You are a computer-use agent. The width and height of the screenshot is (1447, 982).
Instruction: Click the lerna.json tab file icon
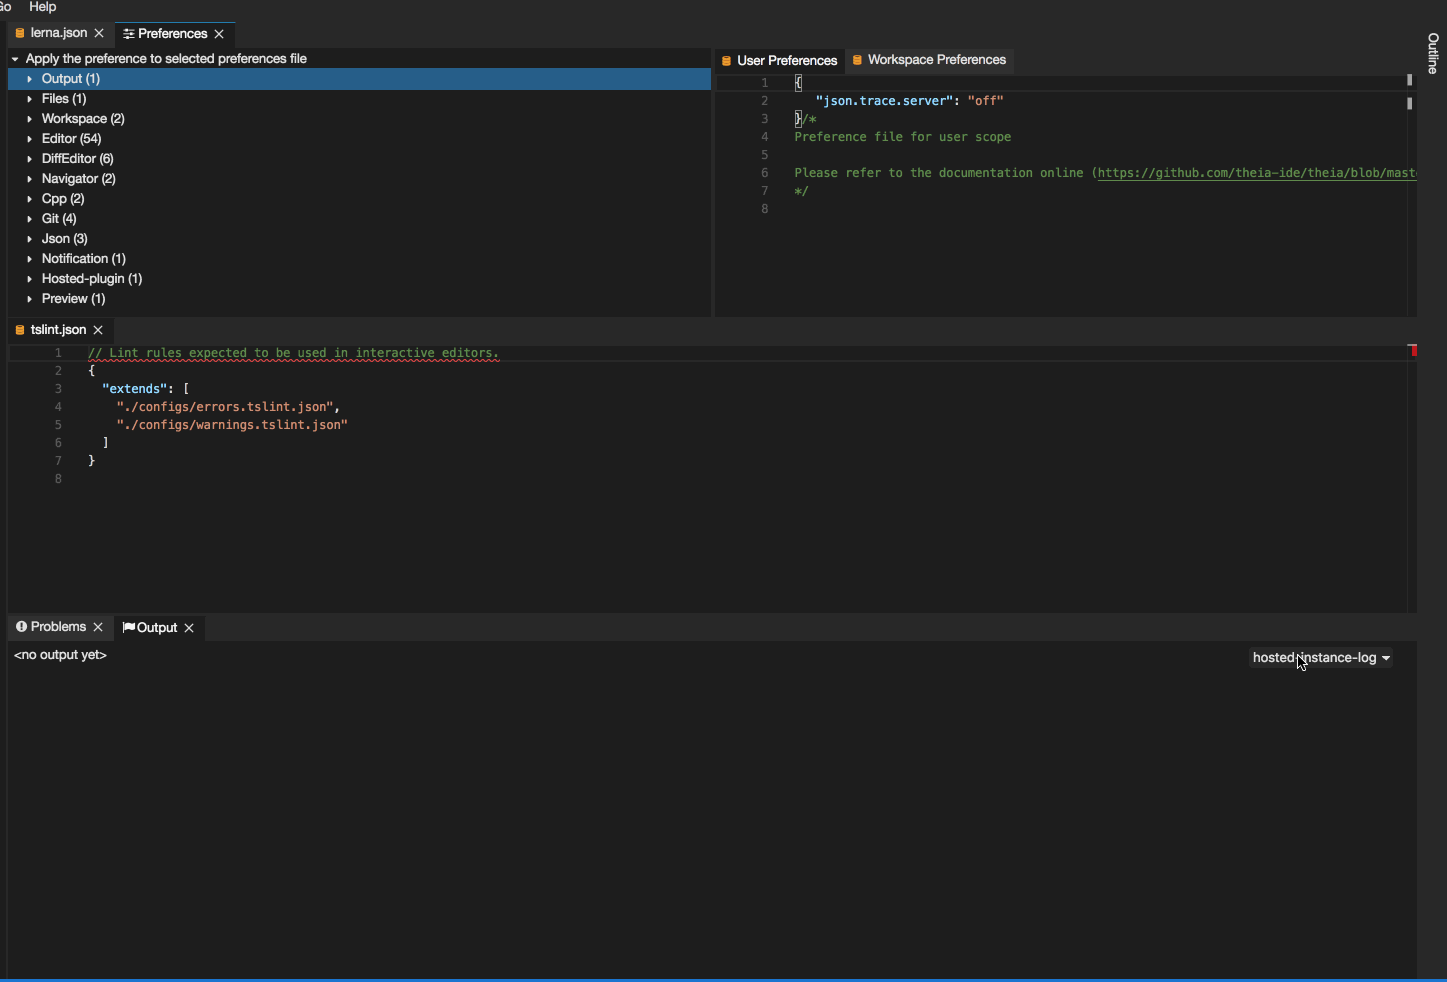tap(18, 33)
